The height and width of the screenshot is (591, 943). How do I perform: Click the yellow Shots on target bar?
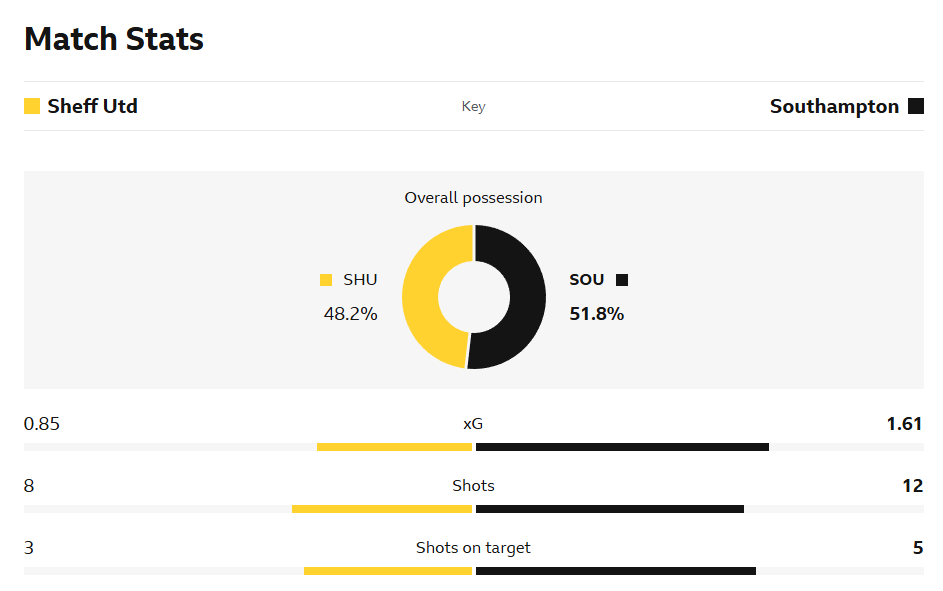[388, 571]
